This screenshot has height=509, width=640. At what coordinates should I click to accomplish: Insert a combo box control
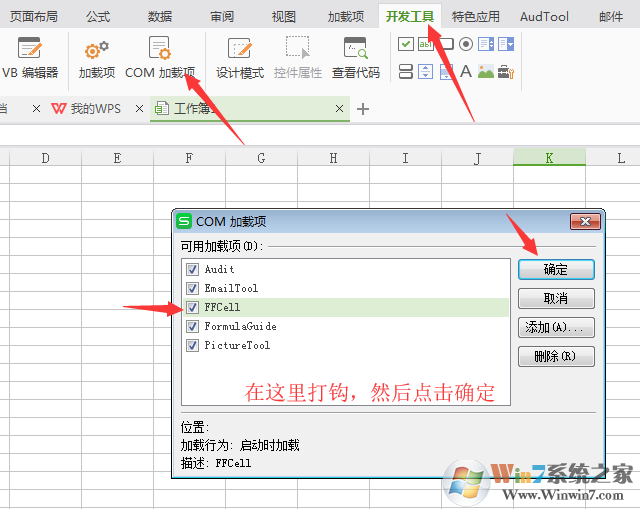(506, 44)
